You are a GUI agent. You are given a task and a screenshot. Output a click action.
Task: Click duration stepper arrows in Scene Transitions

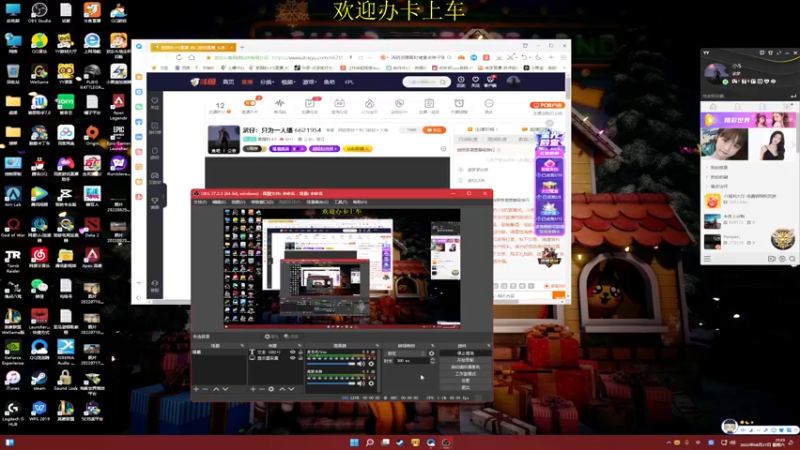click(433, 361)
